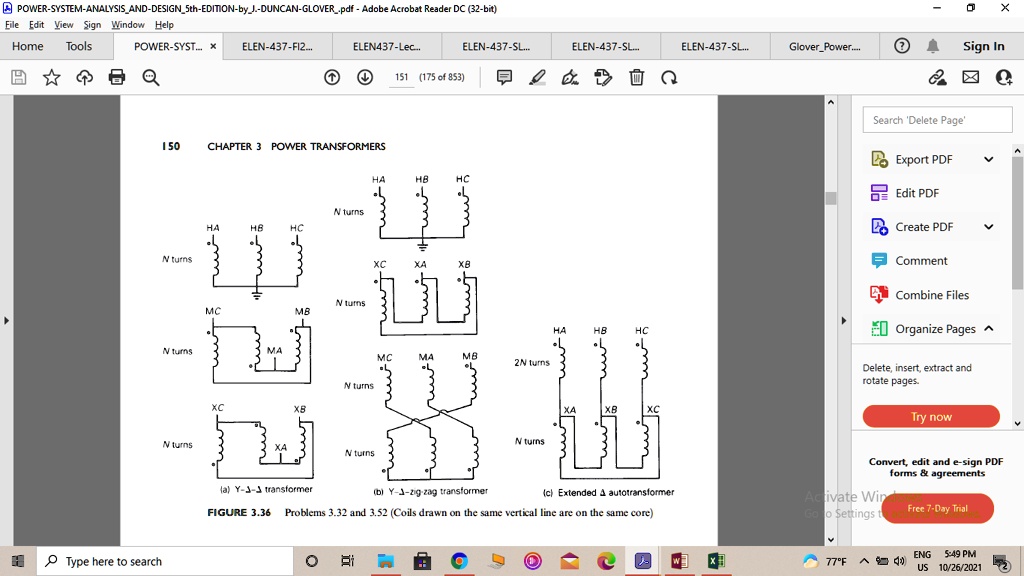Screen dimensions: 1024x576
Task: Expand the left navigation pane arrow
Action: pyautogui.click(x=7, y=321)
